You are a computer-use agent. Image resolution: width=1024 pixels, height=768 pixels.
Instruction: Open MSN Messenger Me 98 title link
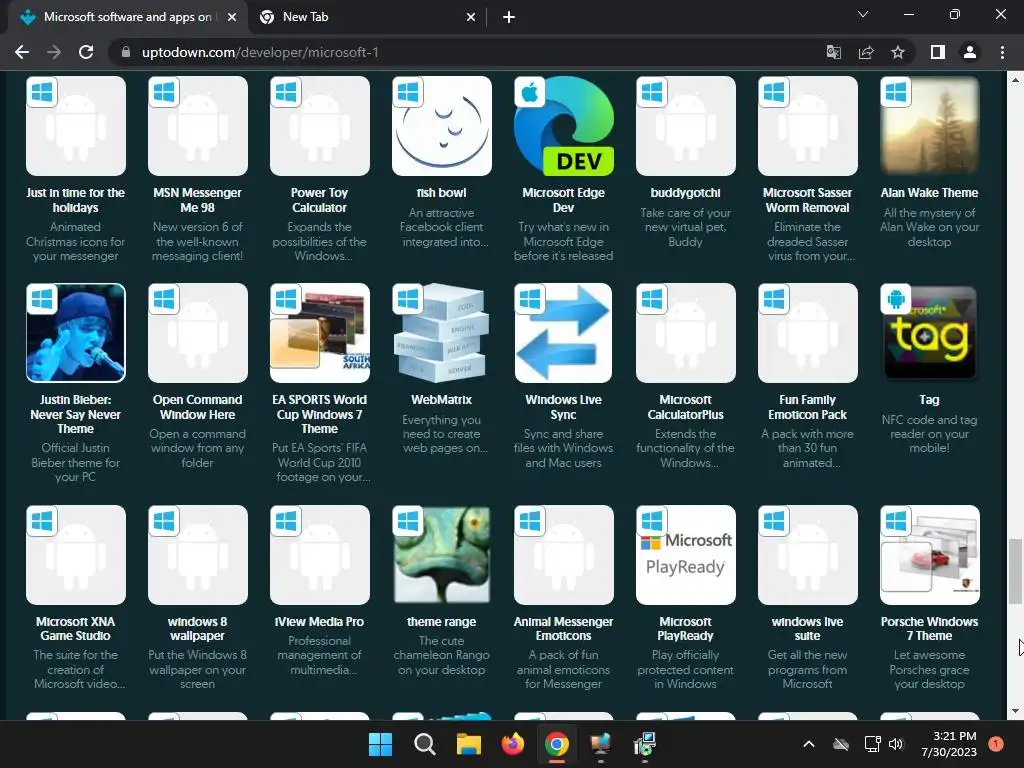pyautogui.click(x=198, y=200)
